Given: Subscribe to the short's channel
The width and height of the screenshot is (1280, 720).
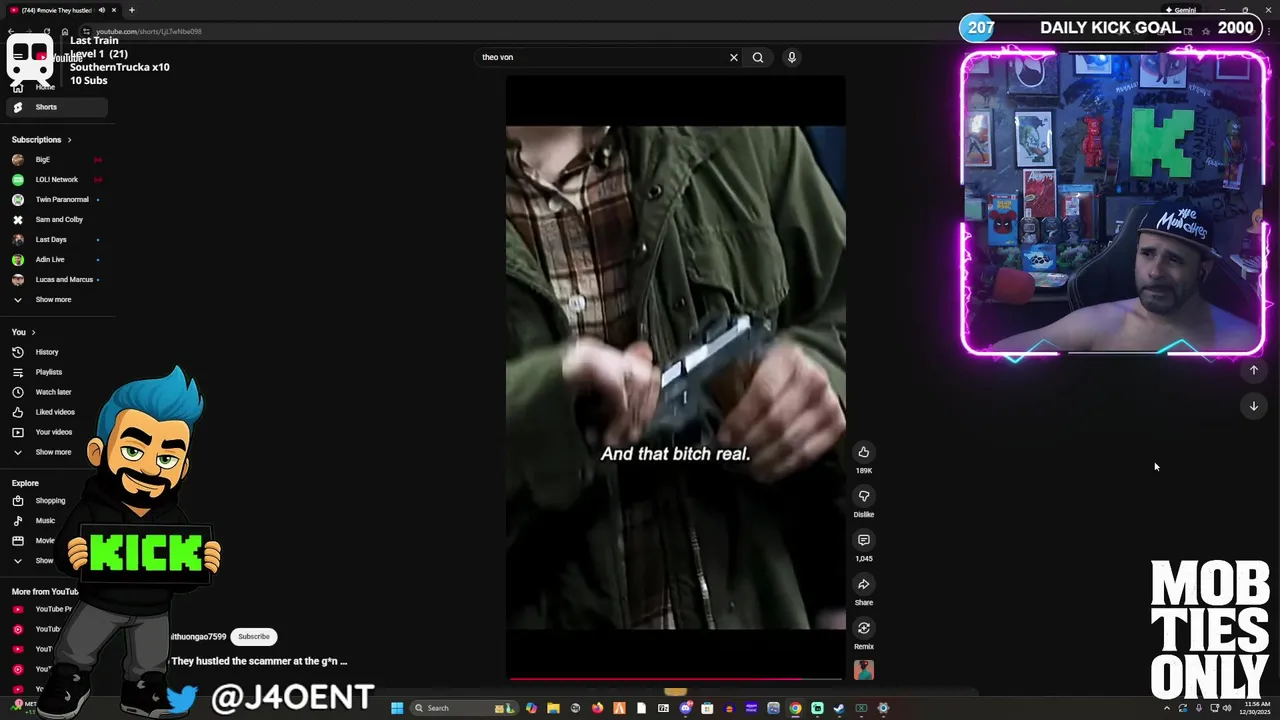Looking at the screenshot, I should [x=254, y=637].
